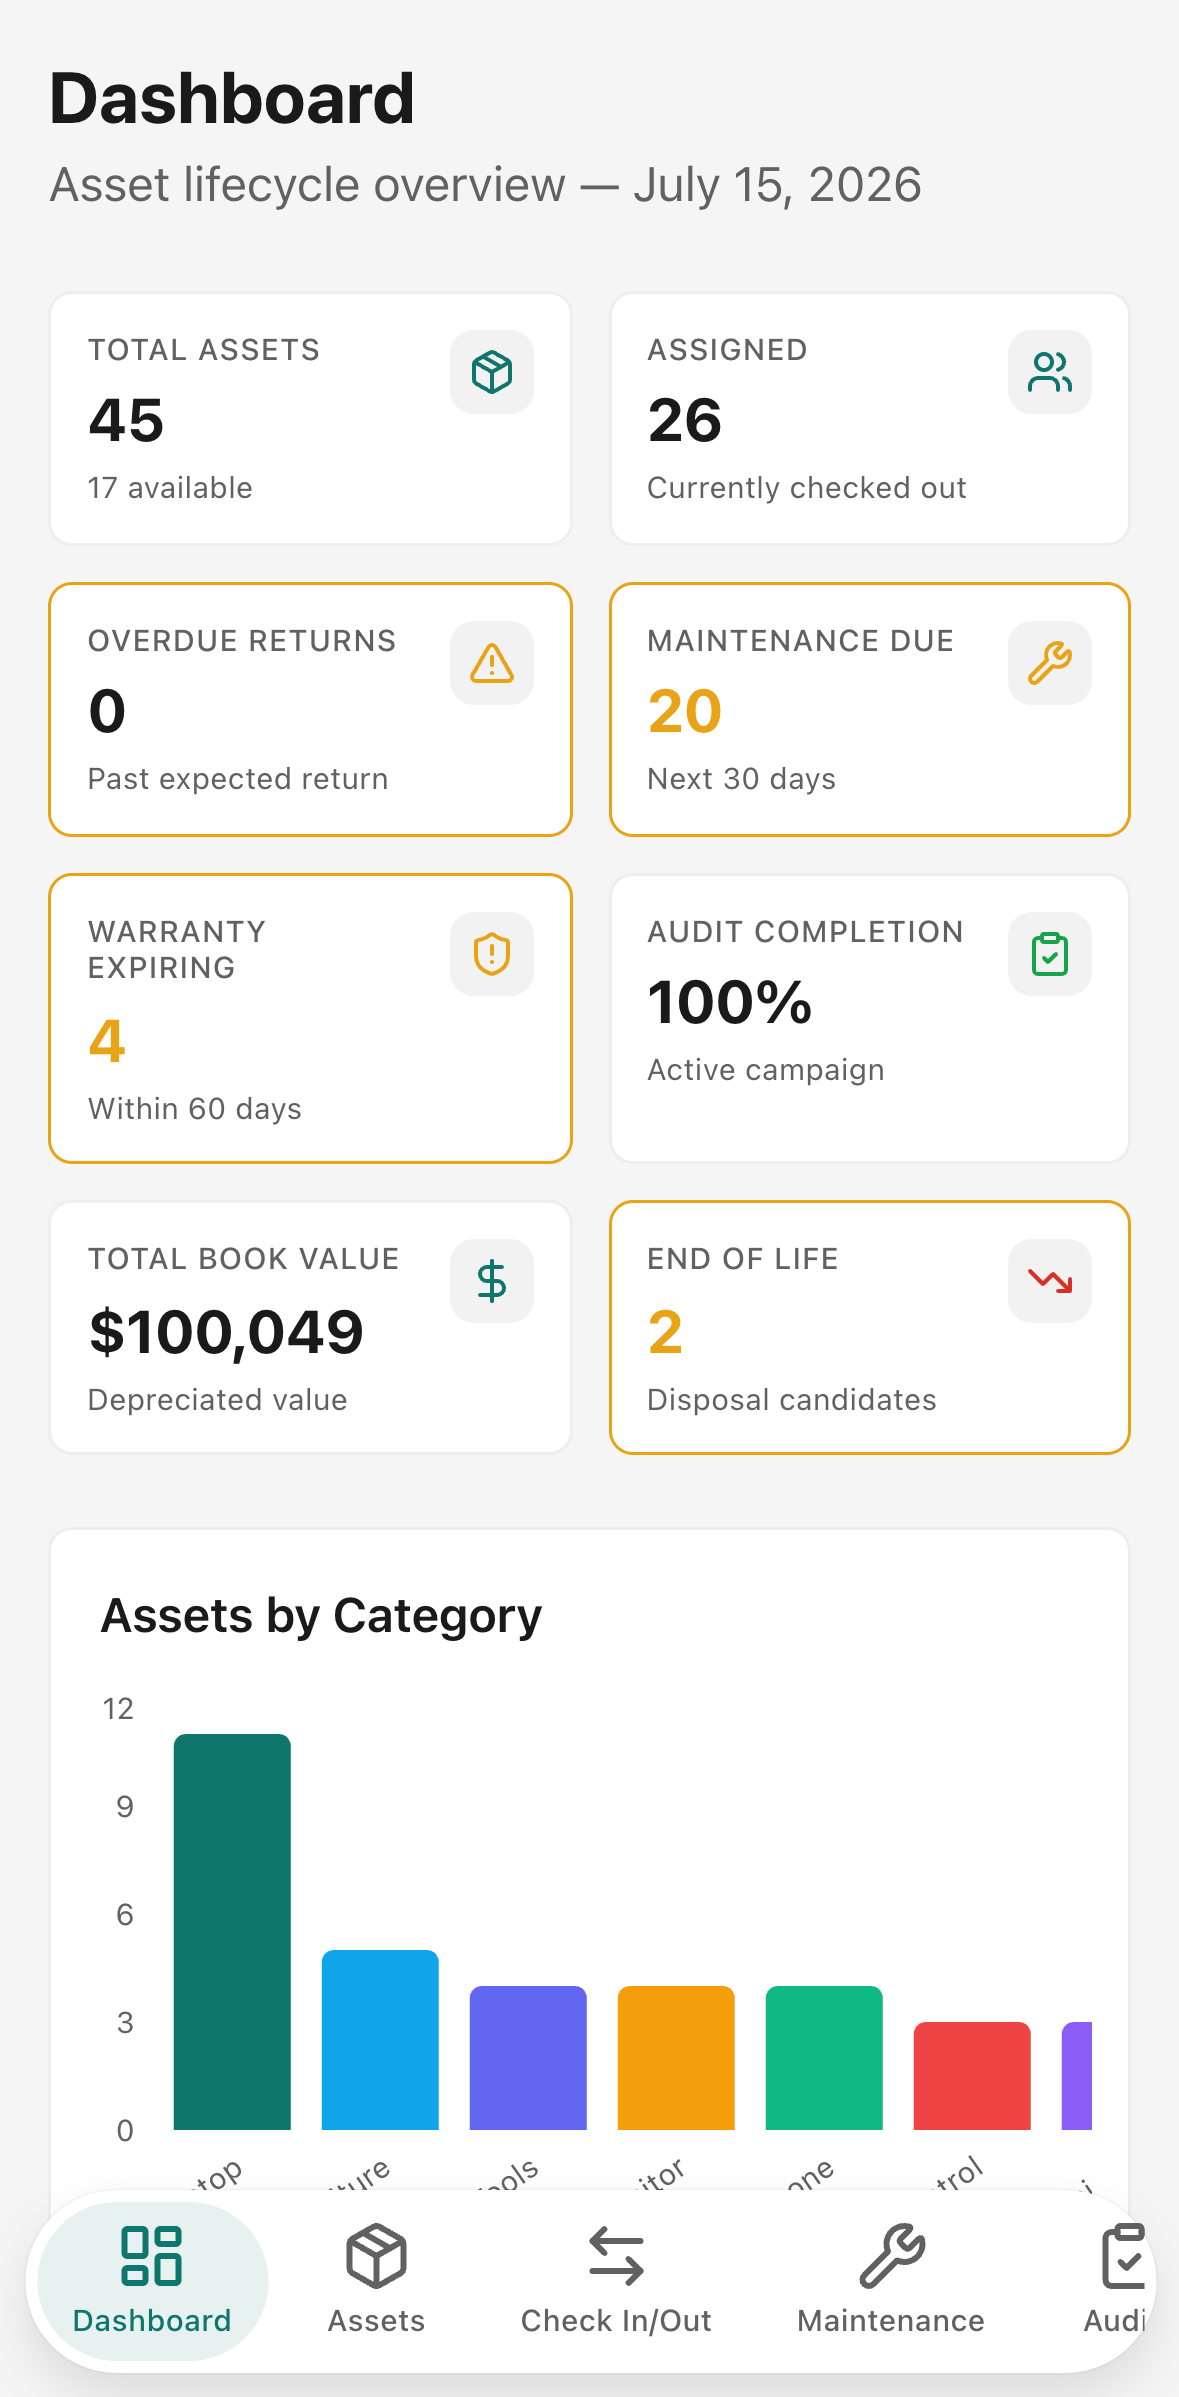The height and width of the screenshot is (2397, 1179).
Task: Click the warning triangle icon in Overdue Returns
Action: click(x=492, y=663)
